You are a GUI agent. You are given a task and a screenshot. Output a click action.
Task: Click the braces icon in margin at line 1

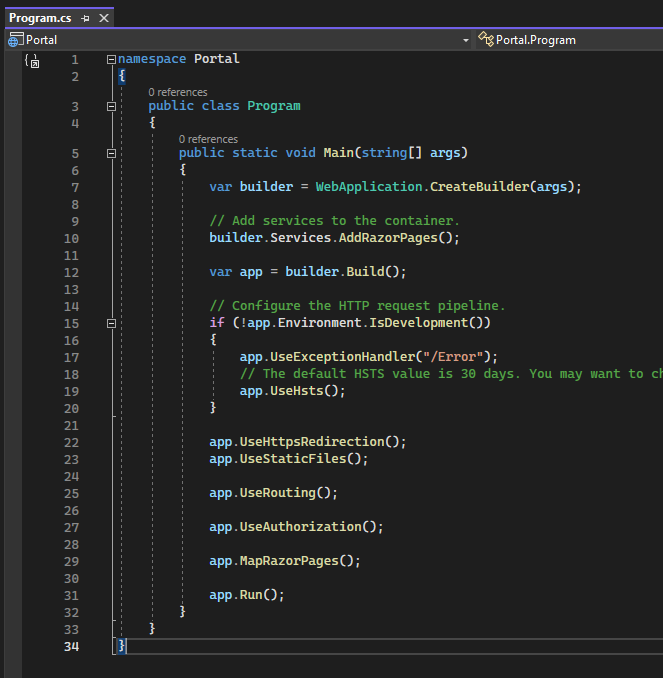pyautogui.click(x=32, y=61)
